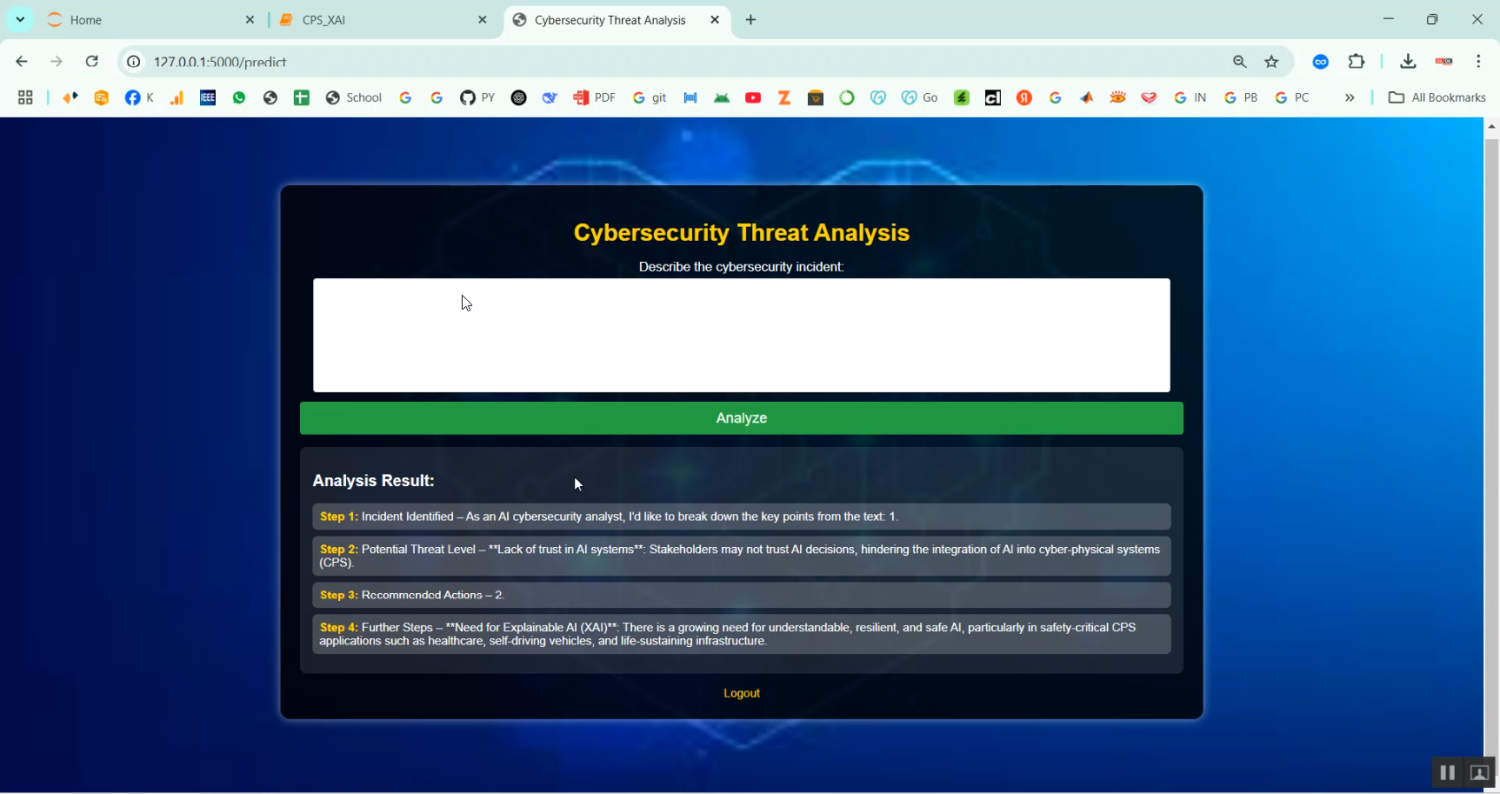Open the zoom magnifier in address bar
Screen dimensions: 1500x794
click(1240, 62)
